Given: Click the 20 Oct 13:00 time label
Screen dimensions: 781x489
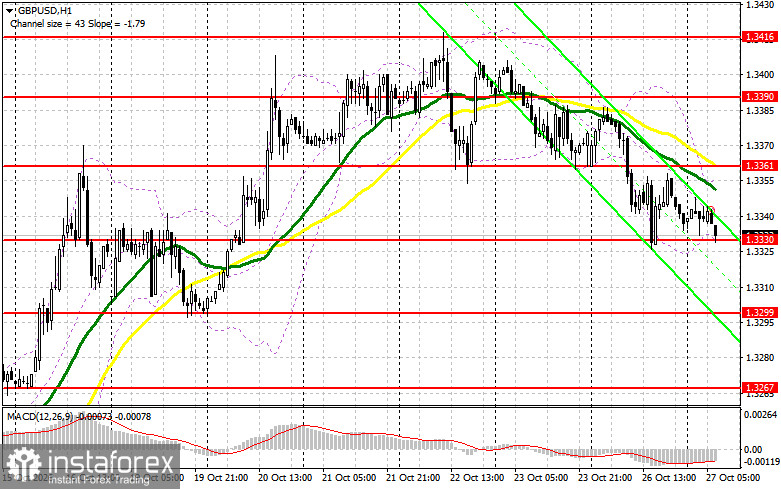Looking at the screenshot, I should click(285, 478).
